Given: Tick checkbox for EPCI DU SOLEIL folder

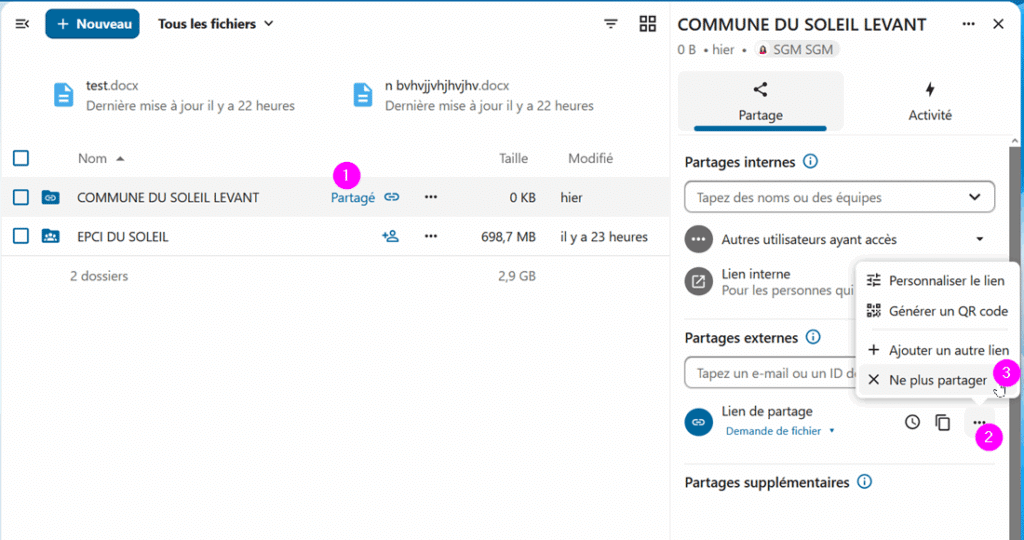Looking at the screenshot, I should tap(21, 236).
